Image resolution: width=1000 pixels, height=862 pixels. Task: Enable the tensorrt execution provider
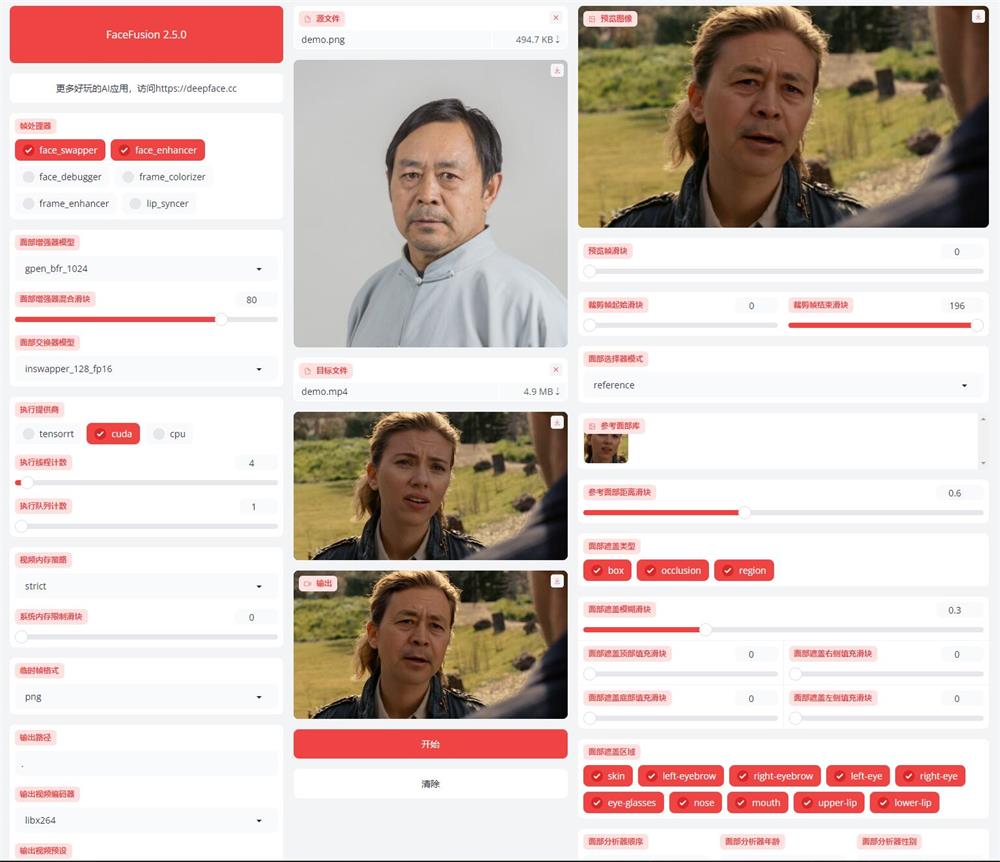click(x=48, y=434)
